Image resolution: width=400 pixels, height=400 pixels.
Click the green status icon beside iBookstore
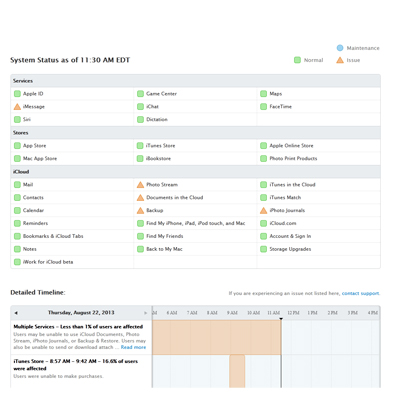(140, 158)
